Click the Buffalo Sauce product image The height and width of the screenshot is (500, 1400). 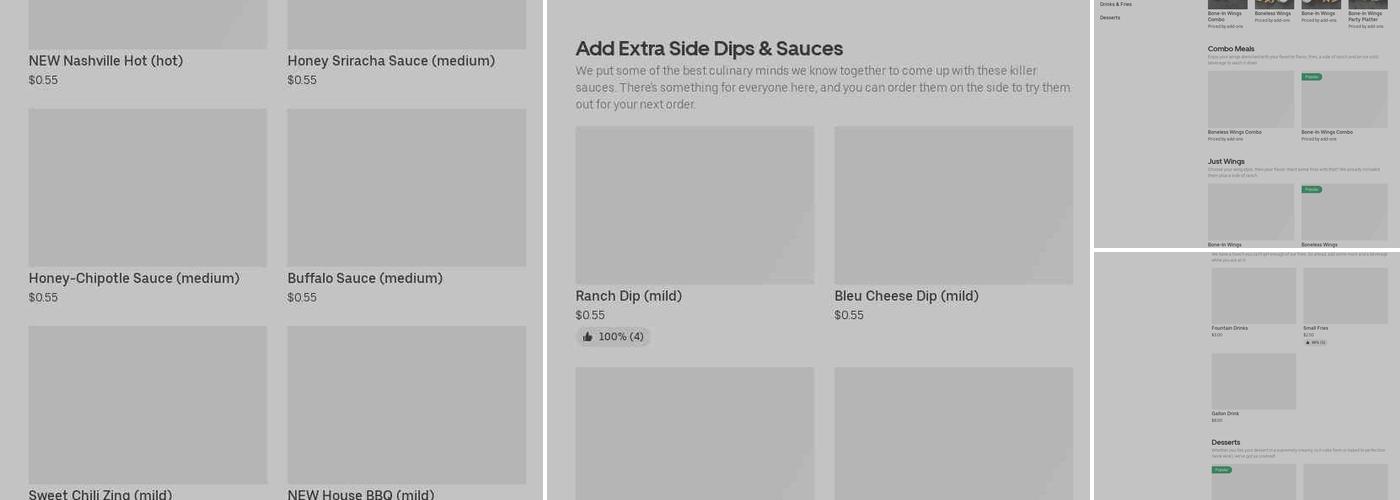pos(406,188)
